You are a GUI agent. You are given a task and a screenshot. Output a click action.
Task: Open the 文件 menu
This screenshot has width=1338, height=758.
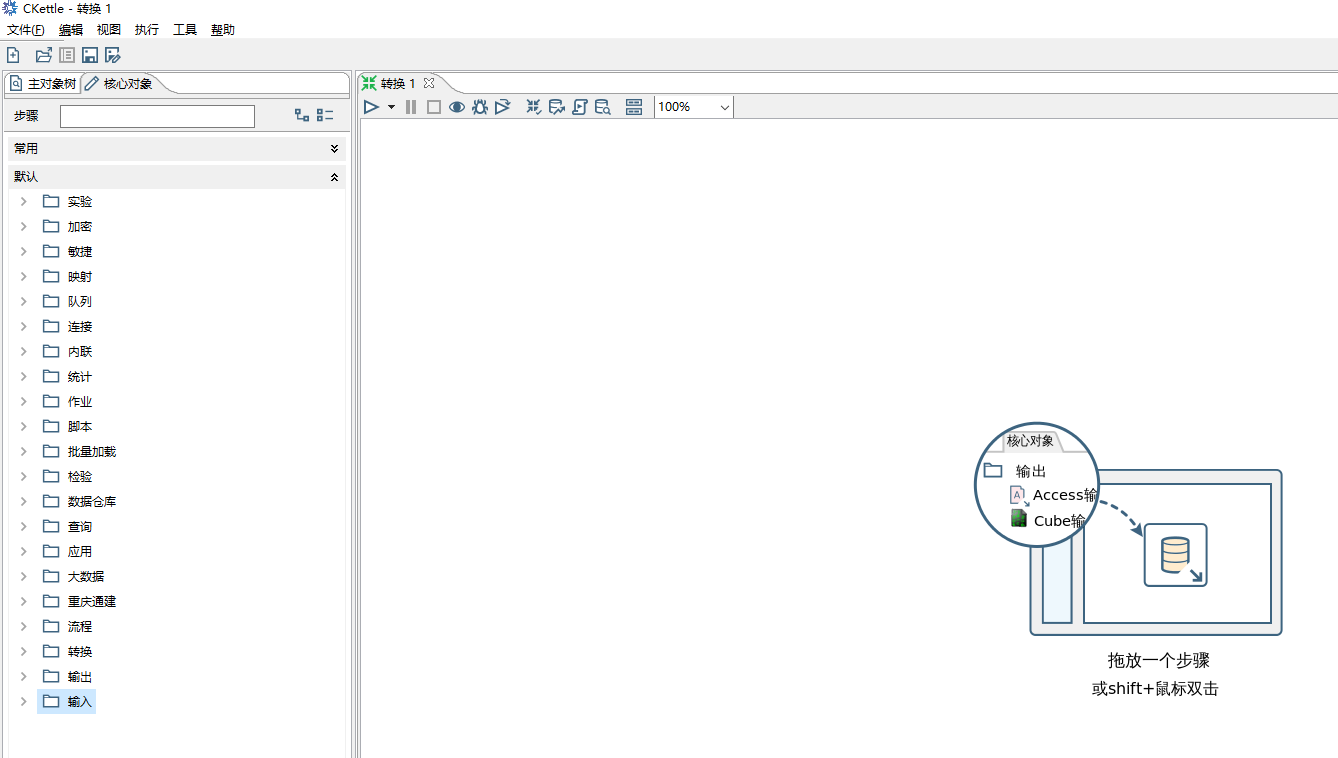click(25, 30)
